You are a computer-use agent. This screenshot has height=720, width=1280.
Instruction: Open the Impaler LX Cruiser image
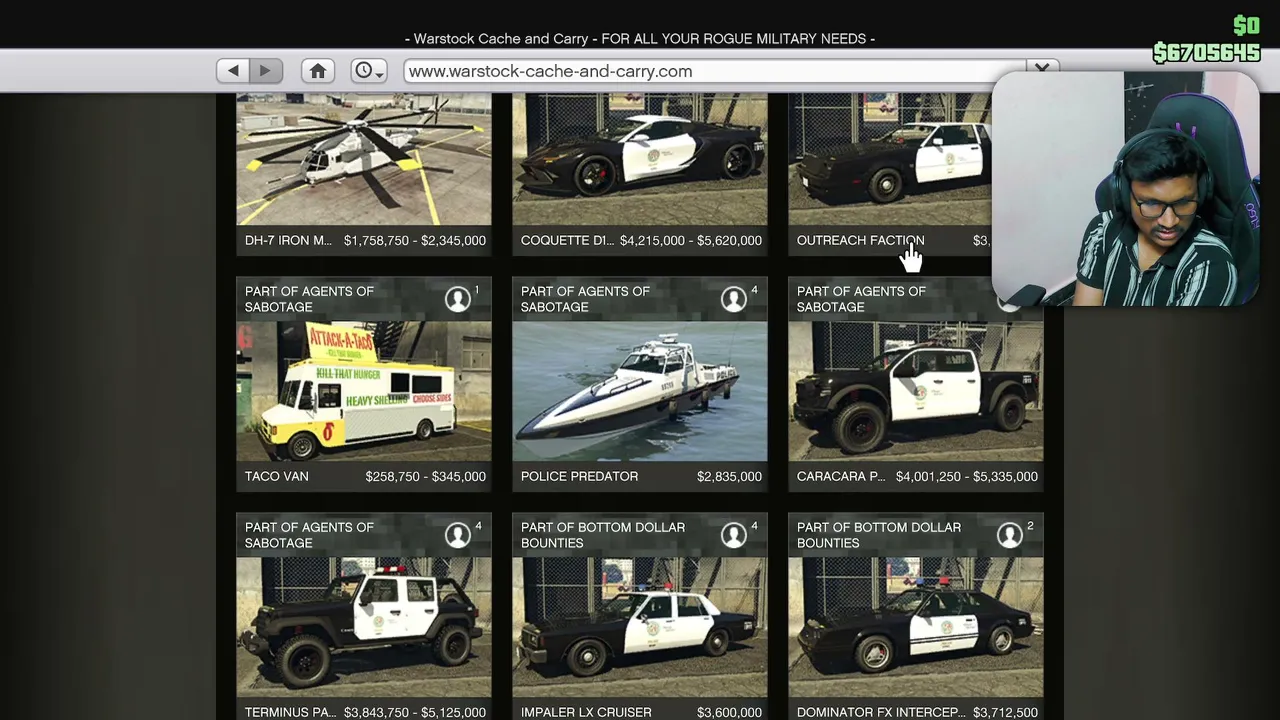(640, 627)
